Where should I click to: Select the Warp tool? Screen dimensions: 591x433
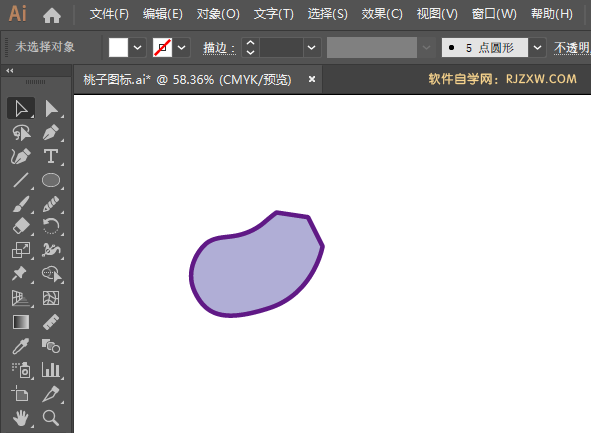pyautogui.click(x=51, y=250)
